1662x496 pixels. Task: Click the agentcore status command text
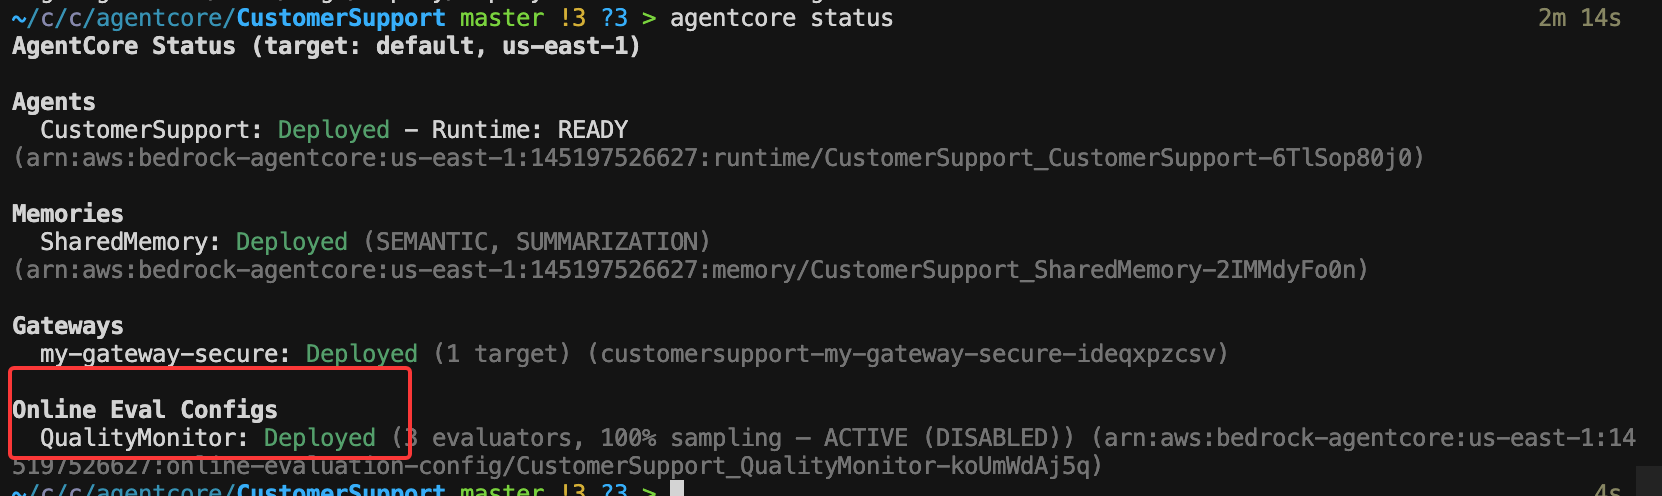(781, 18)
